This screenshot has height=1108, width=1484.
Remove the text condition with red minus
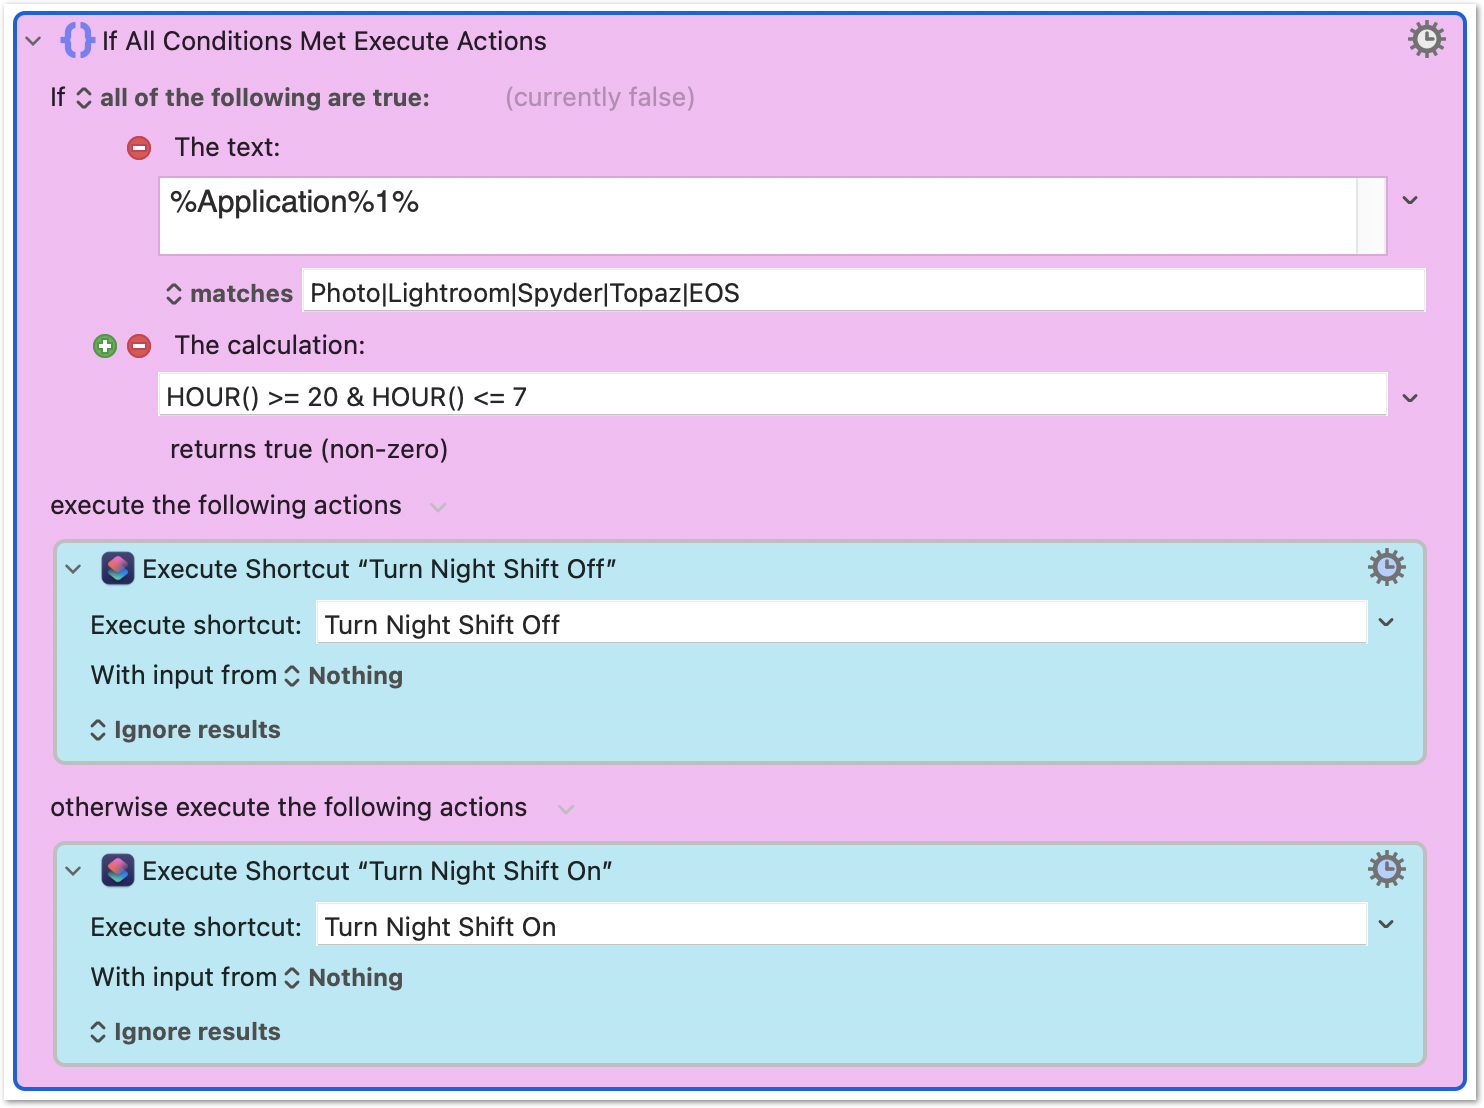139,148
